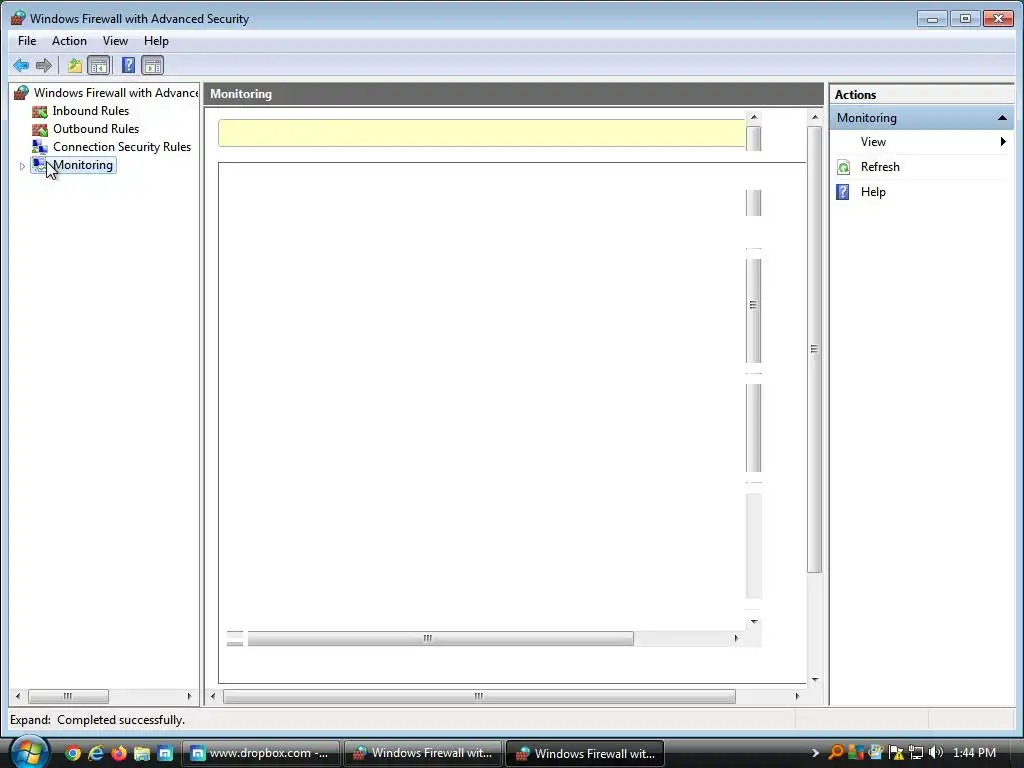Minimize the Windows Firewall window

point(932,19)
